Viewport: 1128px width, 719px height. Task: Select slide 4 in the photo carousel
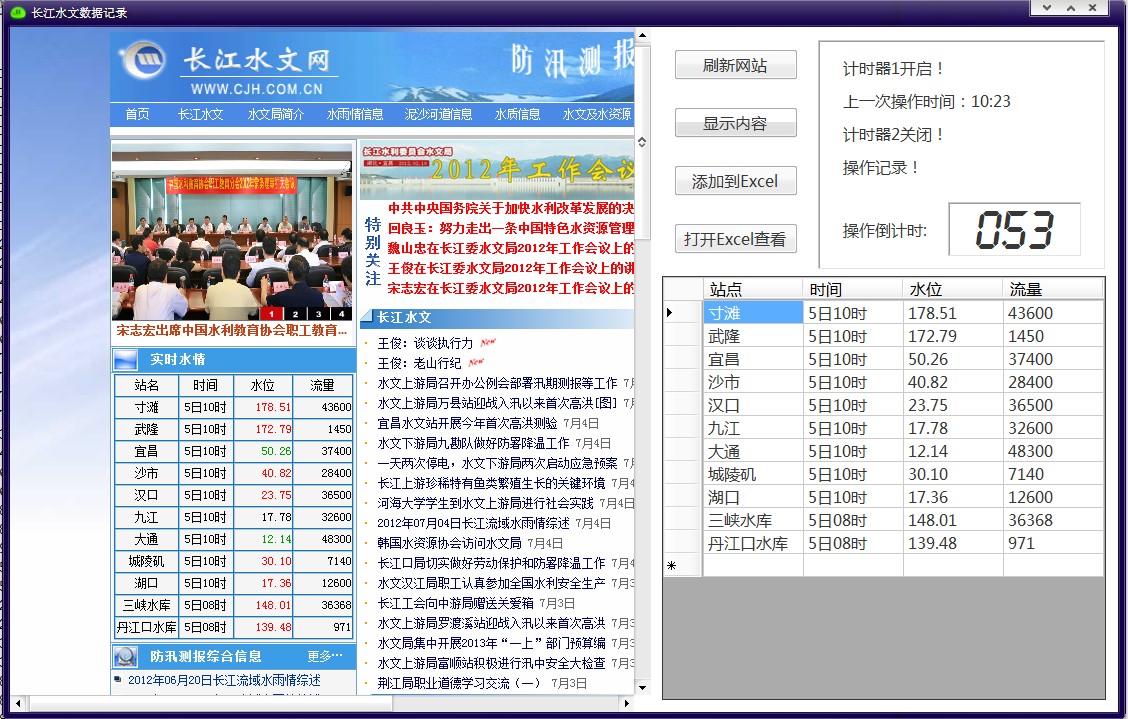tap(341, 313)
